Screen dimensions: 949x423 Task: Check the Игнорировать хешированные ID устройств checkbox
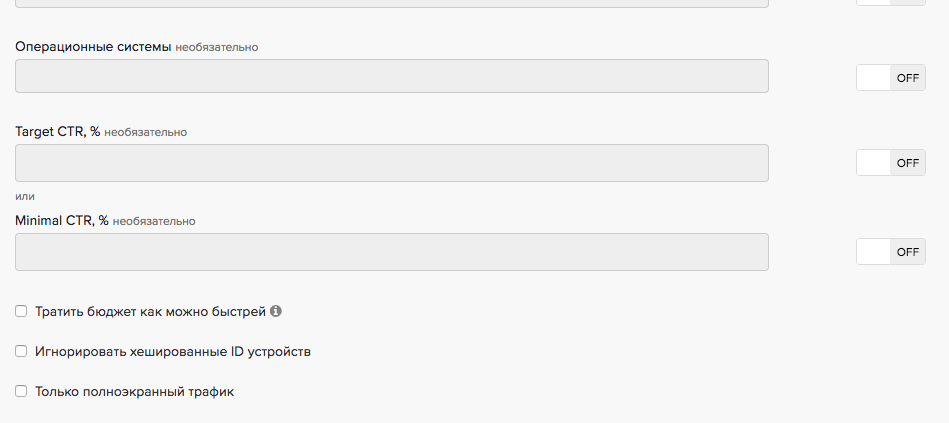pos(21,352)
